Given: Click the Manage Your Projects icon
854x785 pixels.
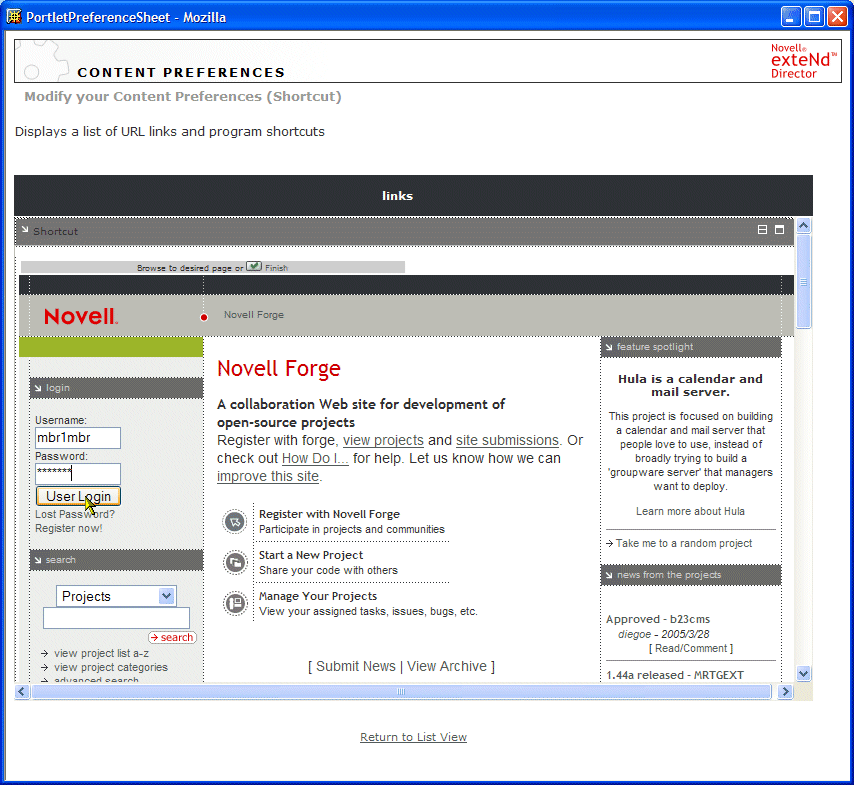Looking at the screenshot, I should [235, 604].
